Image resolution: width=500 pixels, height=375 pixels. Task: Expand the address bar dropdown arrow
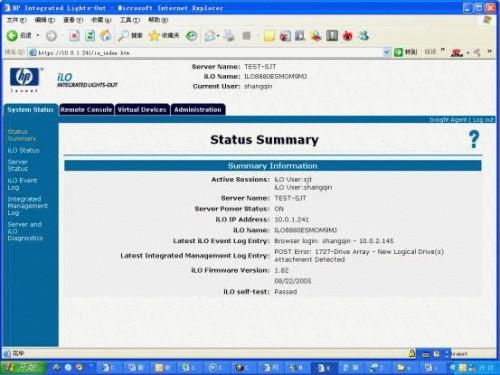tap(387, 52)
